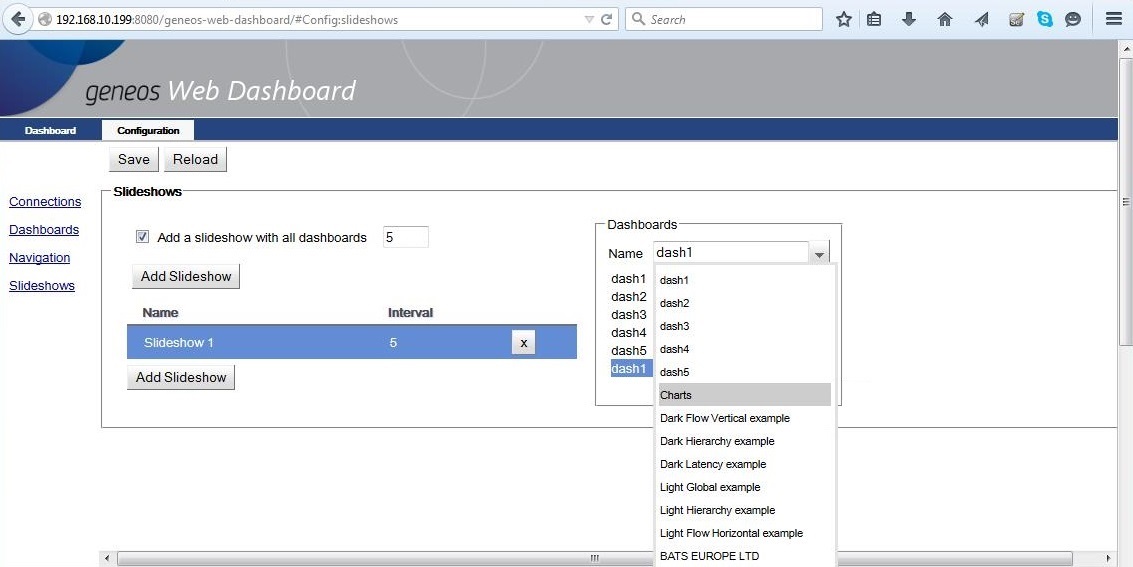This screenshot has height=567, width=1133.
Task: Click the browser back arrow button
Action: tap(18, 19)
